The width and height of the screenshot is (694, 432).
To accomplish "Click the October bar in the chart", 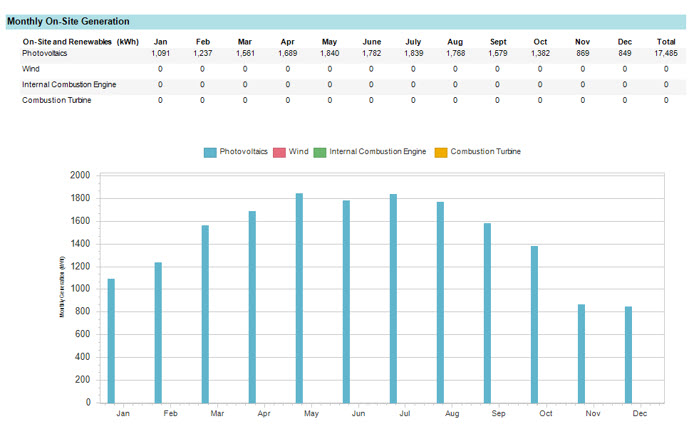I will 534,324.
